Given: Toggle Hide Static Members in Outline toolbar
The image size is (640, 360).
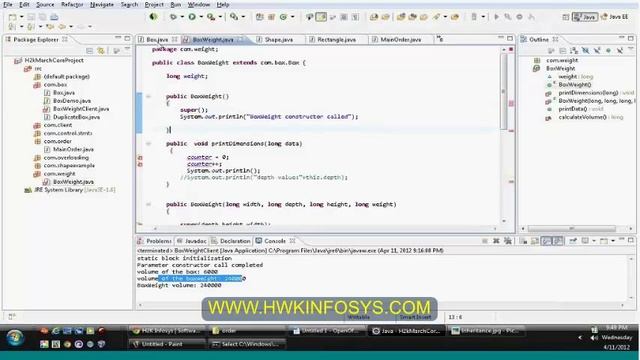Looking at the screenshot, I should 597,51.
